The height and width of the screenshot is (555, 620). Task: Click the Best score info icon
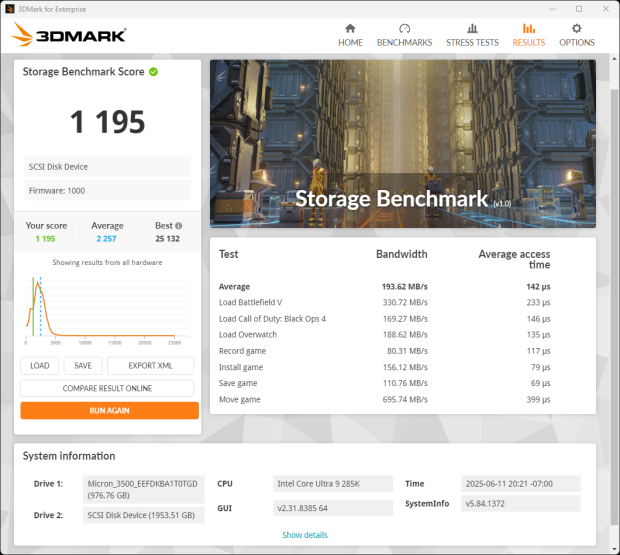(179, 226)
